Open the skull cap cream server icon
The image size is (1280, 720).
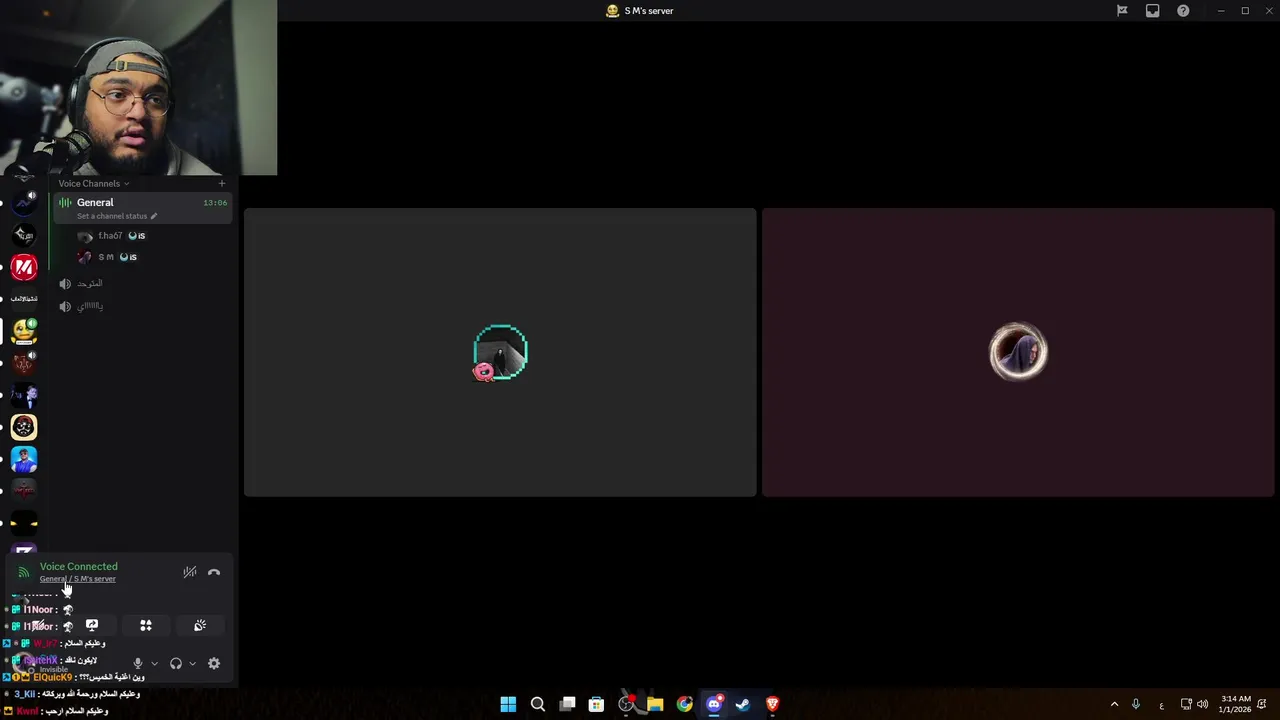(x=24, y=427)
